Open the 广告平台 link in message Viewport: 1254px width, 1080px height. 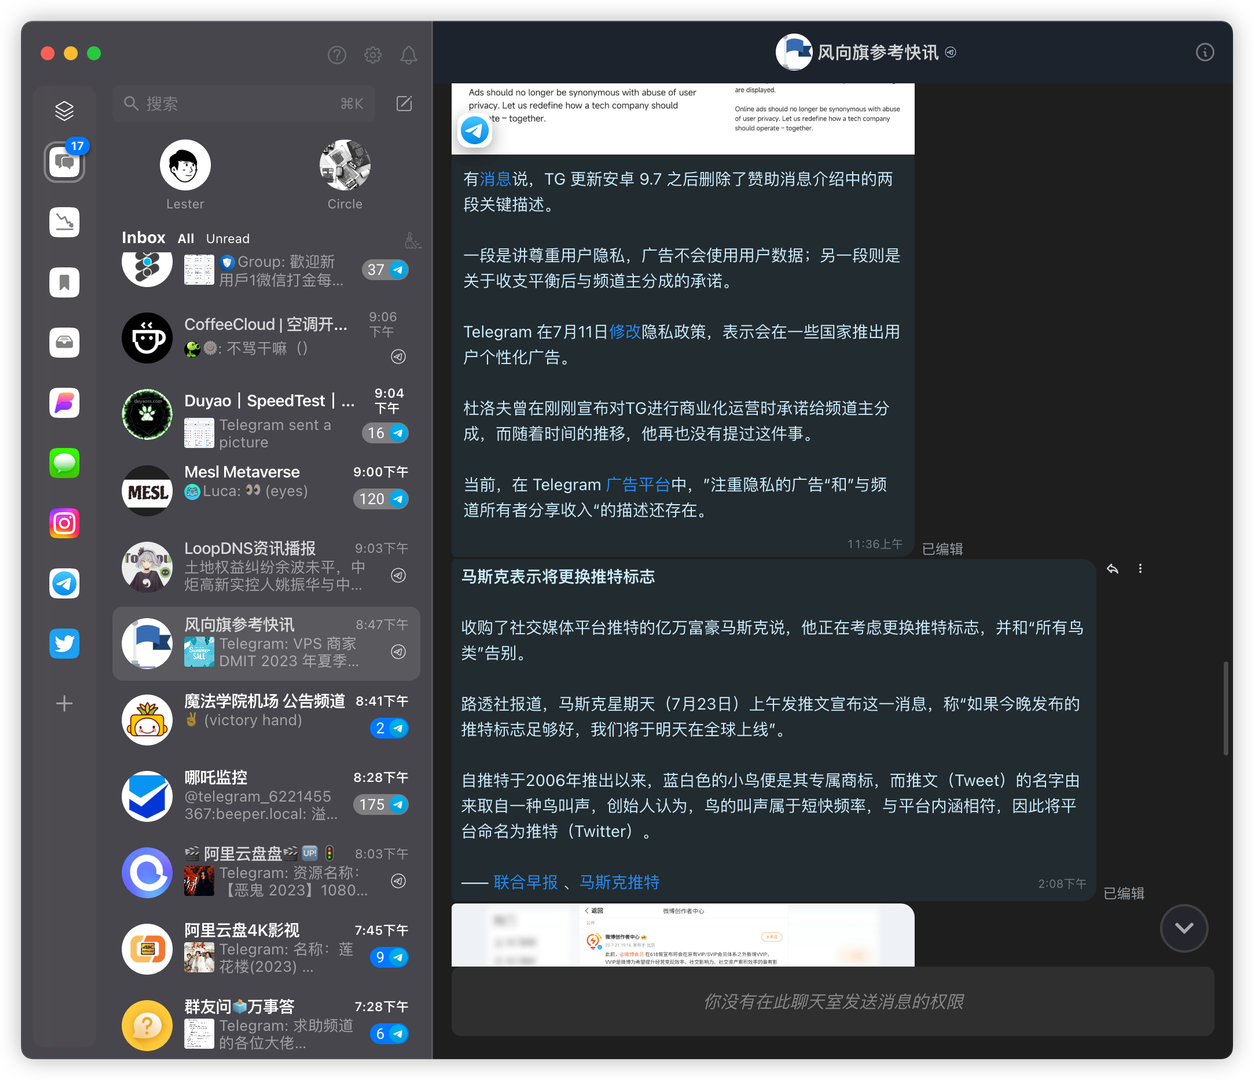tap(637, 485)
